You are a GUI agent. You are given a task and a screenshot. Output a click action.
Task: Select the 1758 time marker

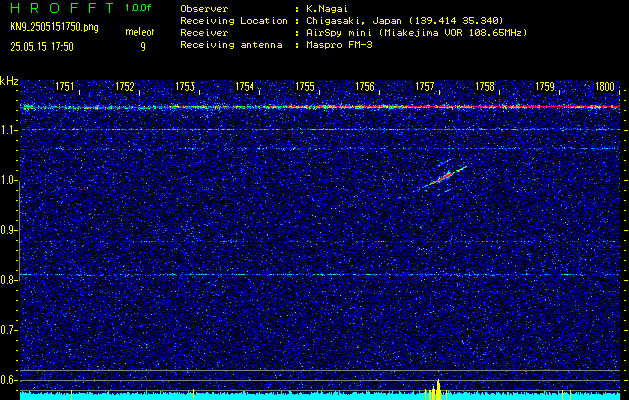(x=485, y=86)
